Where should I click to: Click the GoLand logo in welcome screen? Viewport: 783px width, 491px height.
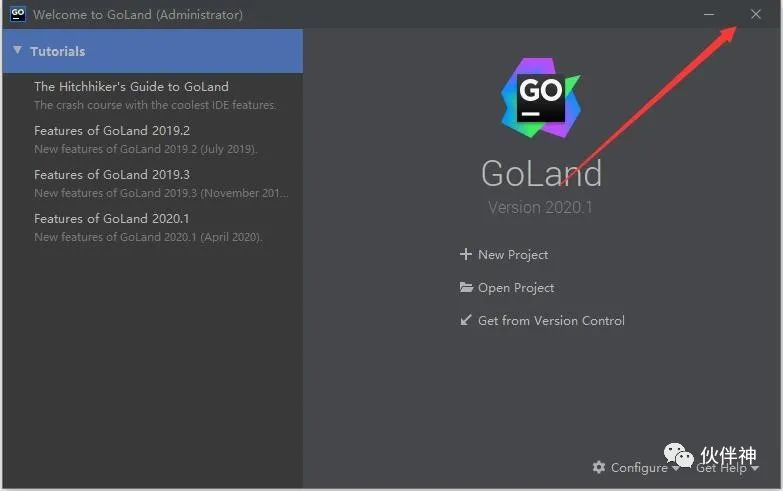click(541, 98)
